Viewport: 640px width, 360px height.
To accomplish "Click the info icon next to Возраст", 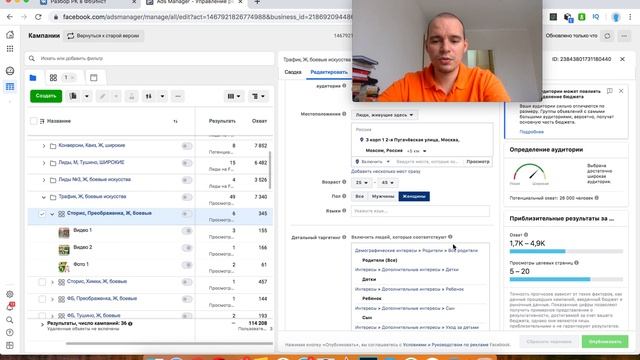I will pos(344,182).
